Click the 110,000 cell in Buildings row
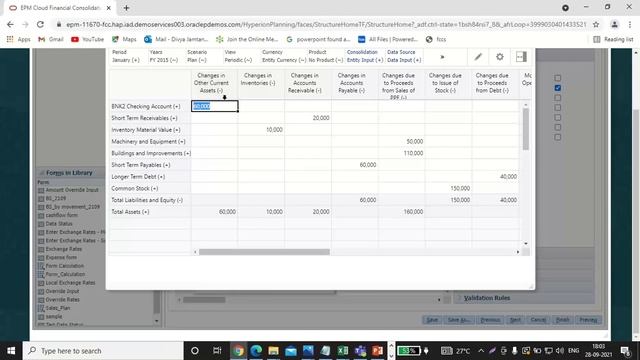 [x=401, y=153]
